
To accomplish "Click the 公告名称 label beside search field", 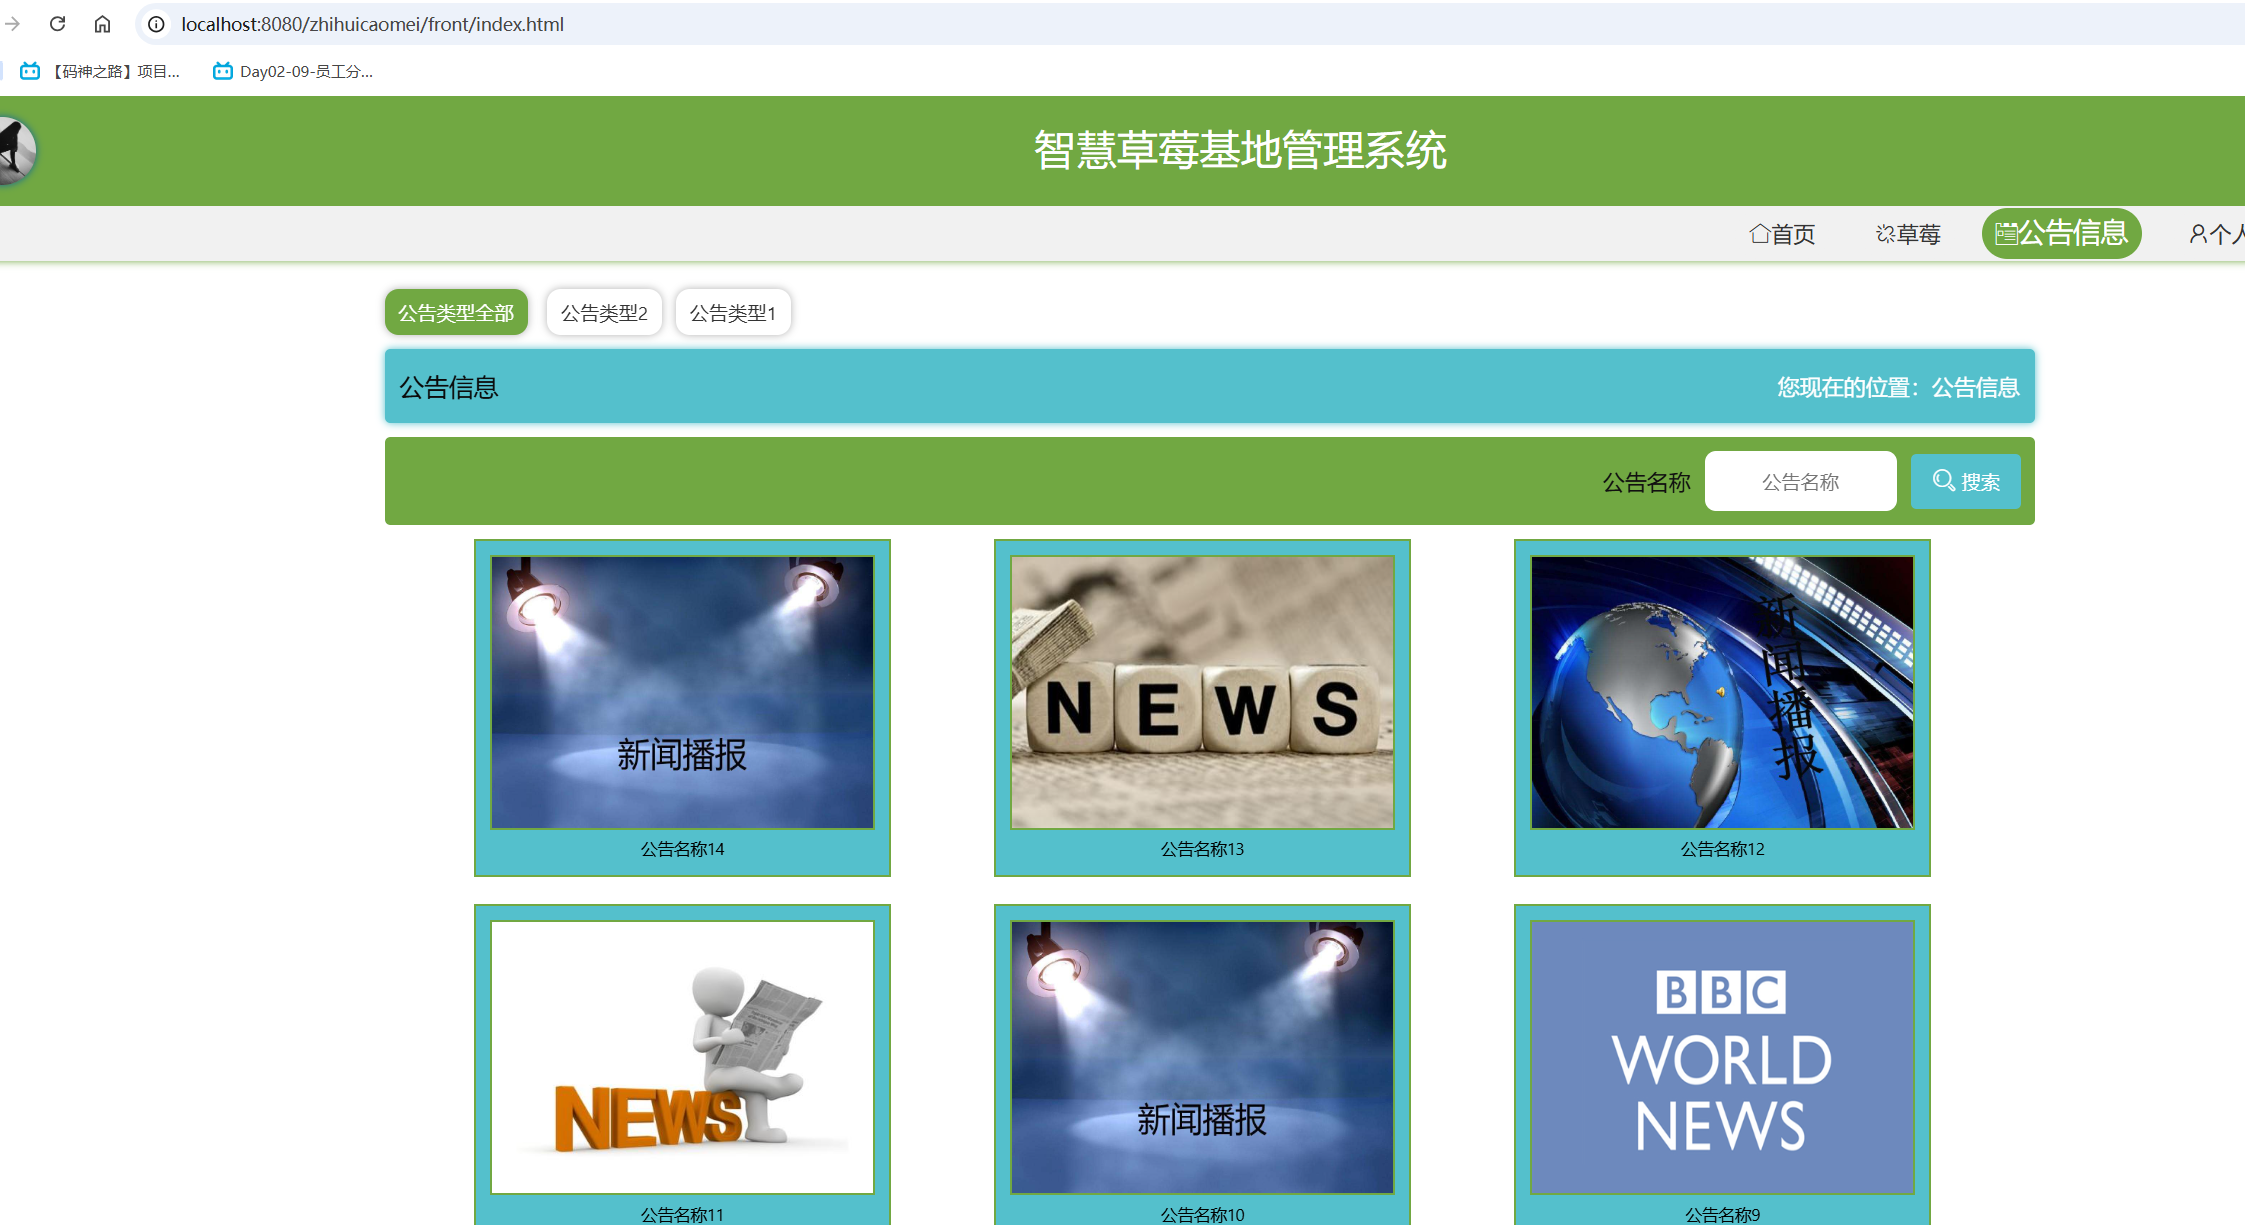I will pos(1646,482).
